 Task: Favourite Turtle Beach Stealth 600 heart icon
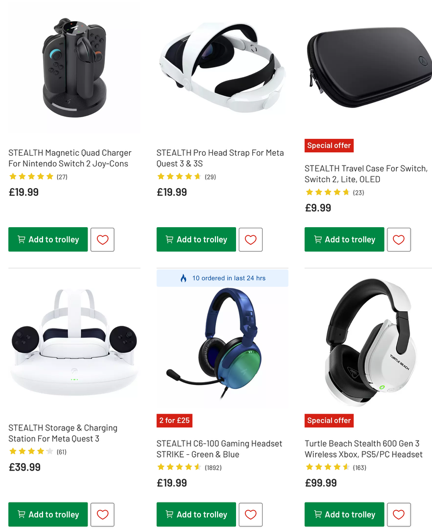(399, 514)
